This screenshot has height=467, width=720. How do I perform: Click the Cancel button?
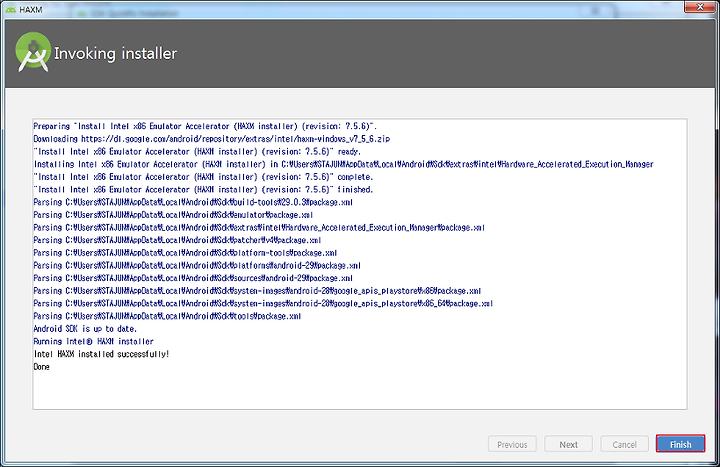[624, 444]
